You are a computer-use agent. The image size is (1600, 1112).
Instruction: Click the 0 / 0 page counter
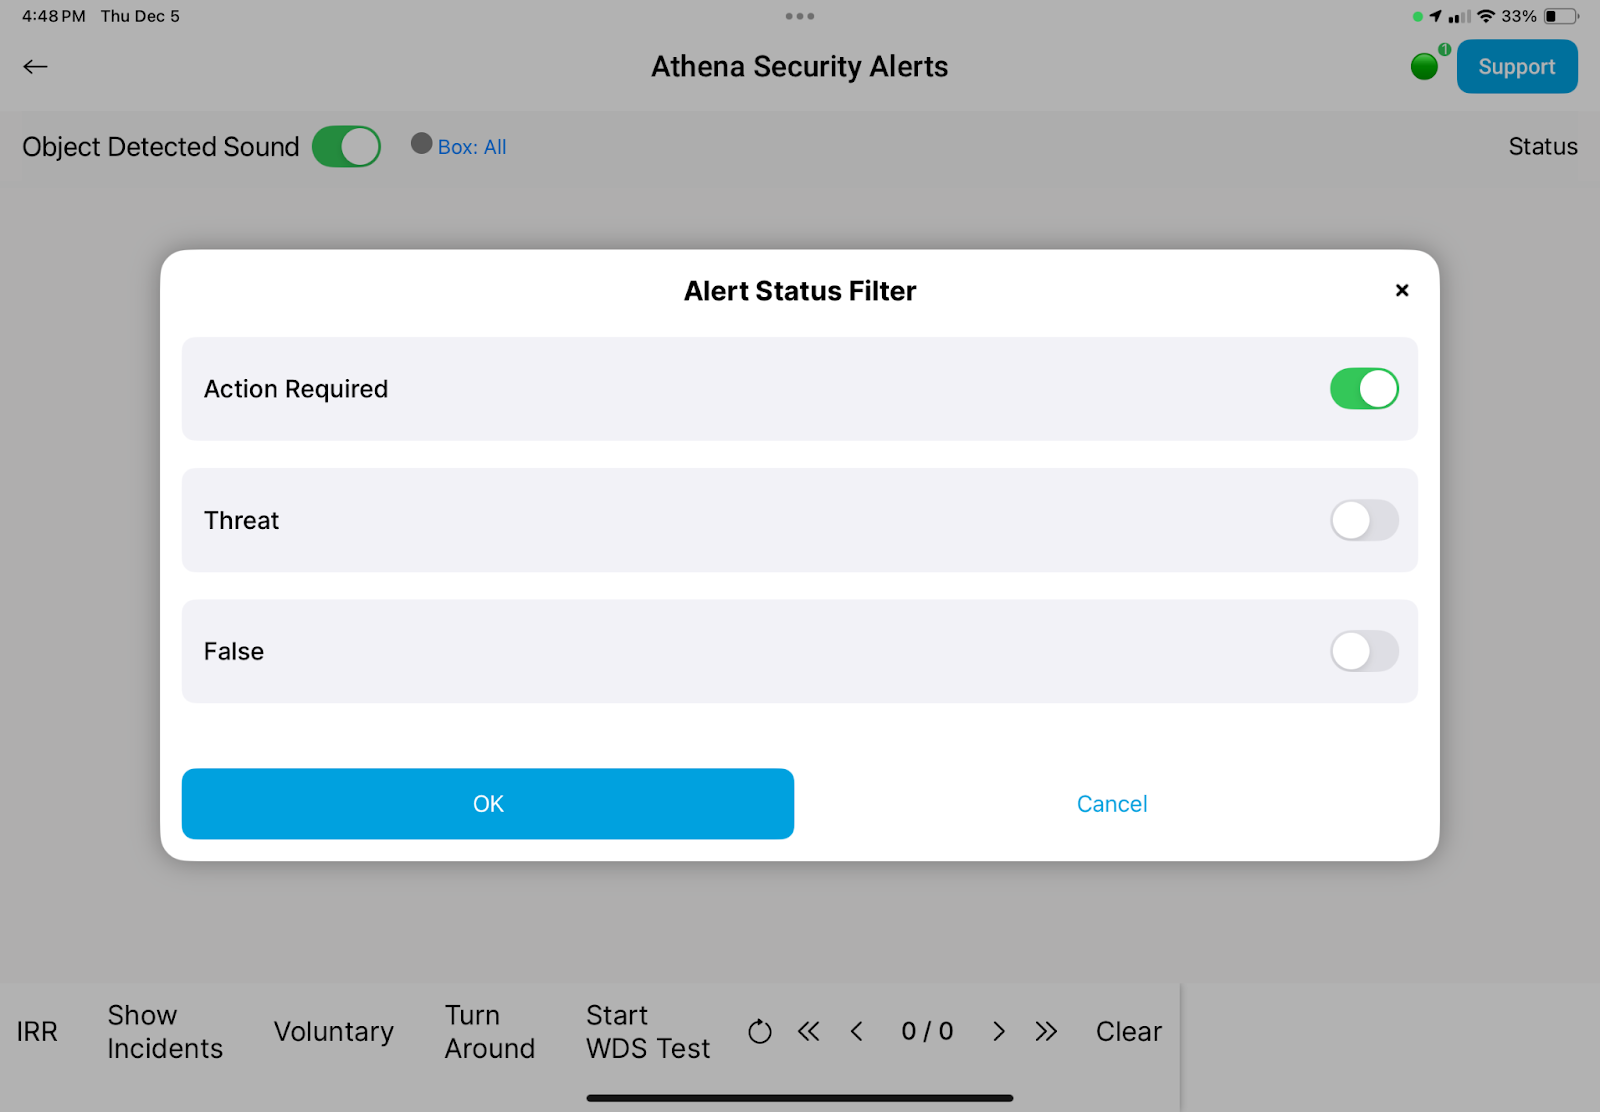tap(927, 1031)
